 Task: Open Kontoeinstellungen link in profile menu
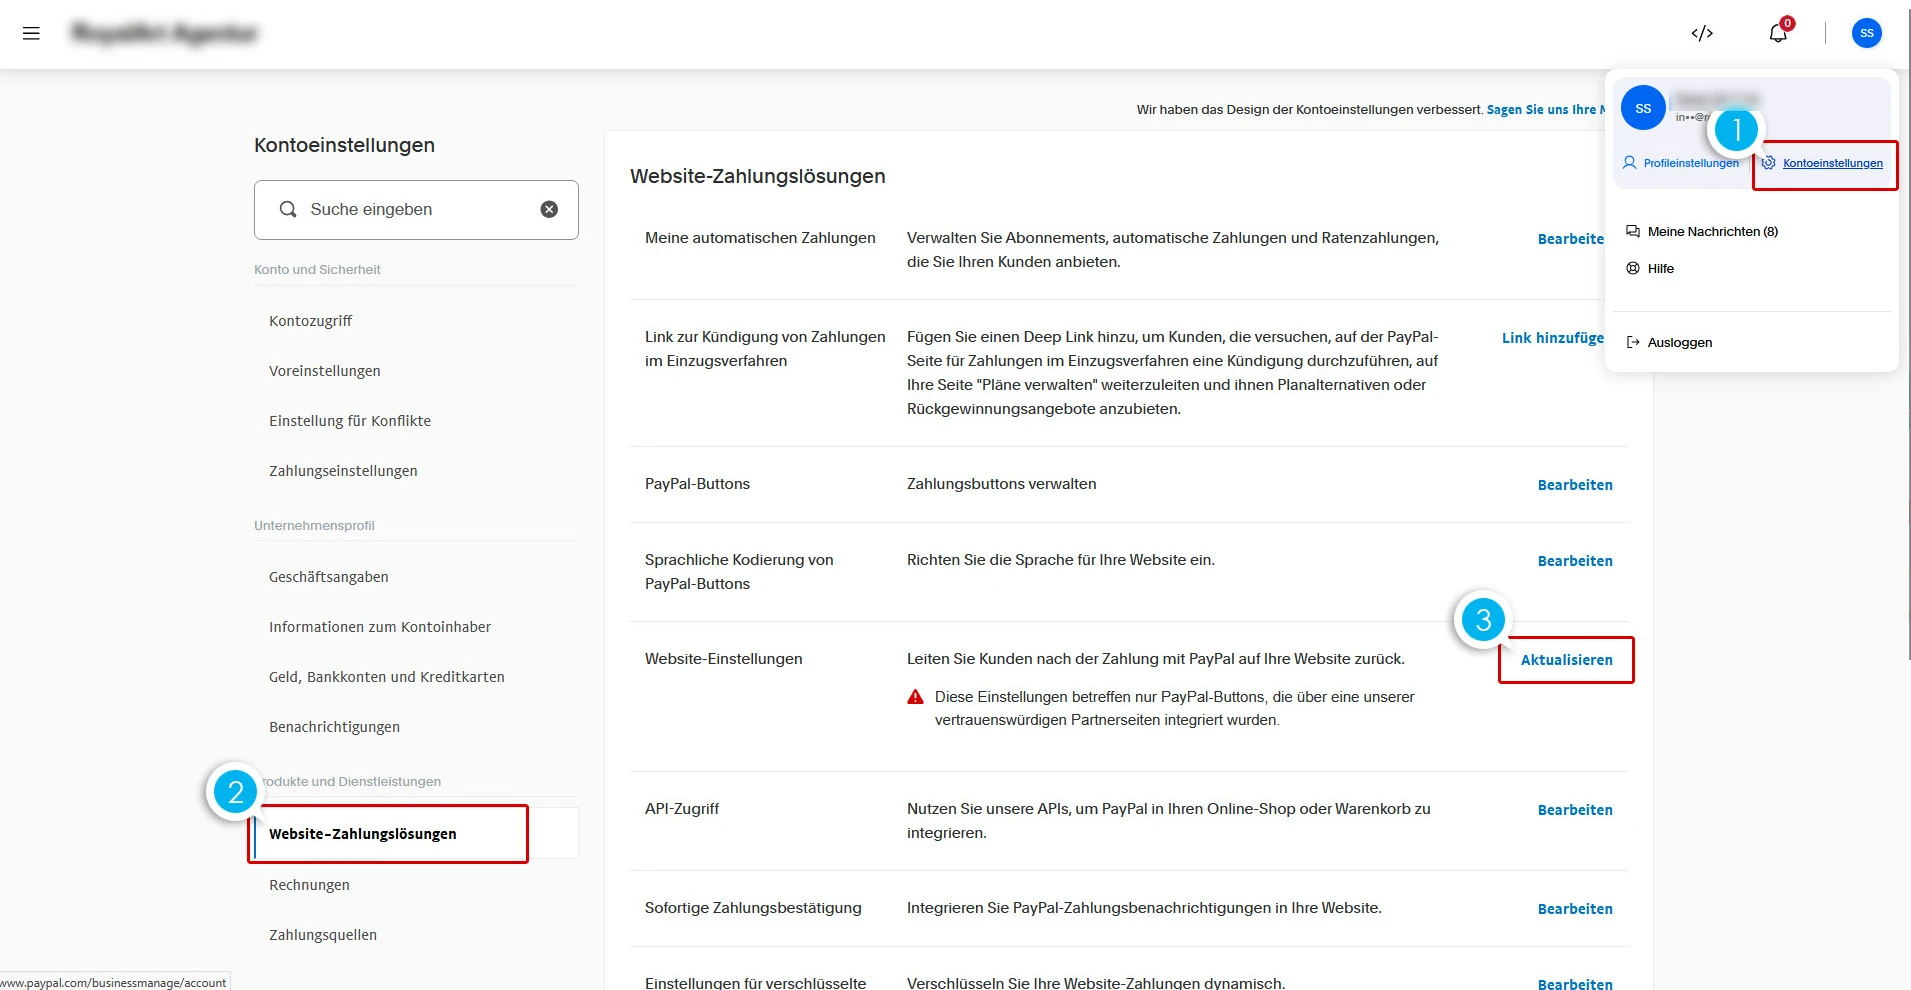(x=1832, y=163)
